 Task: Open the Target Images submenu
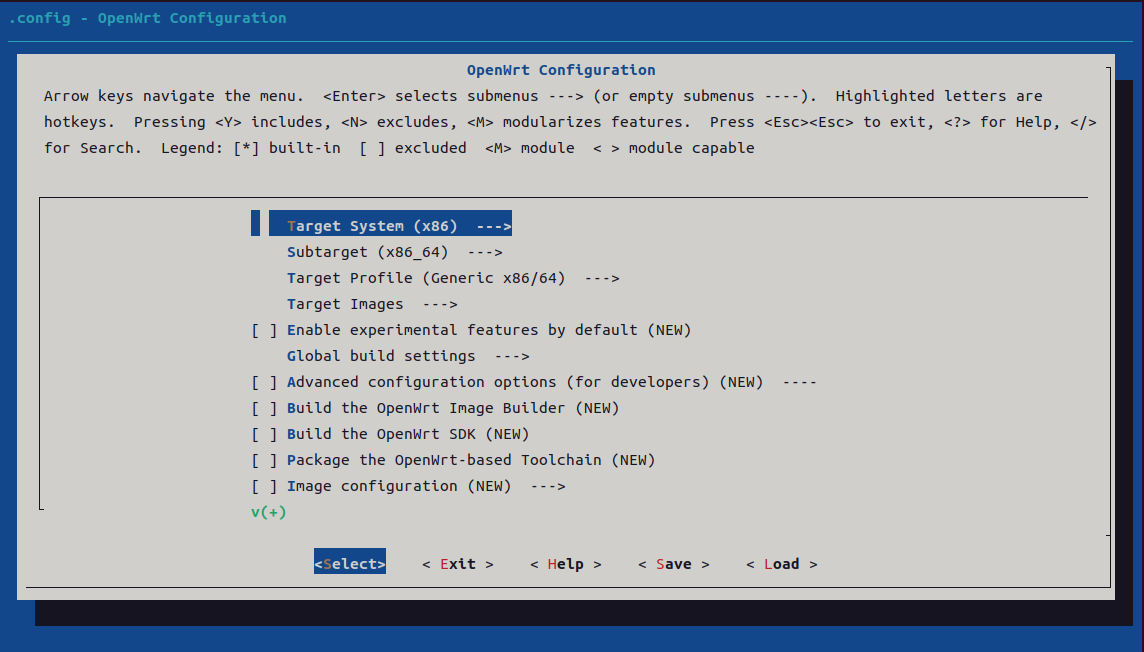pyautogui.click(x=371, y=304)
